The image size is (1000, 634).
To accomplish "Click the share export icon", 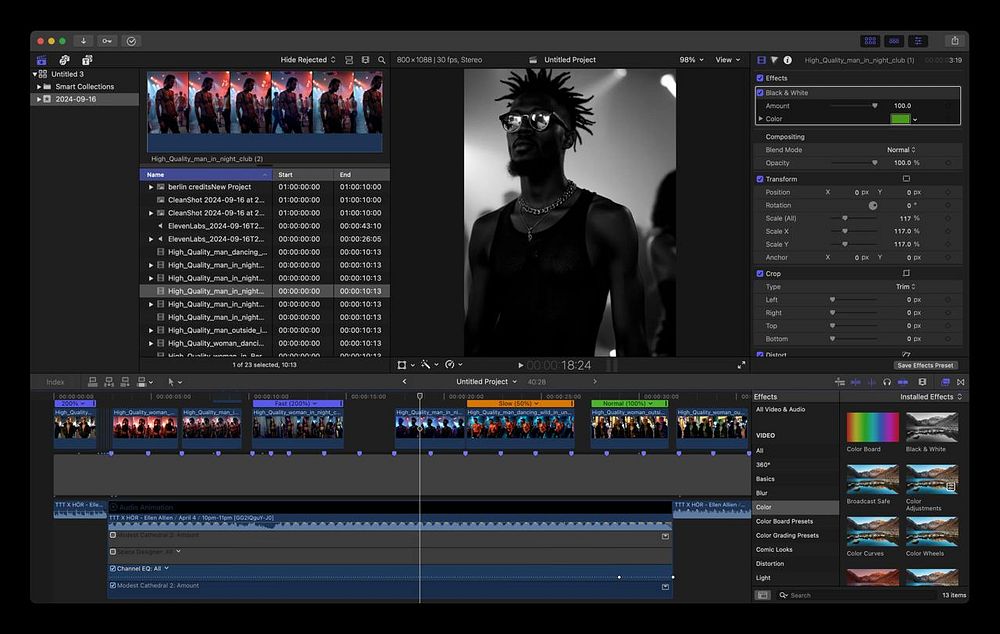I will coord(954,41).
